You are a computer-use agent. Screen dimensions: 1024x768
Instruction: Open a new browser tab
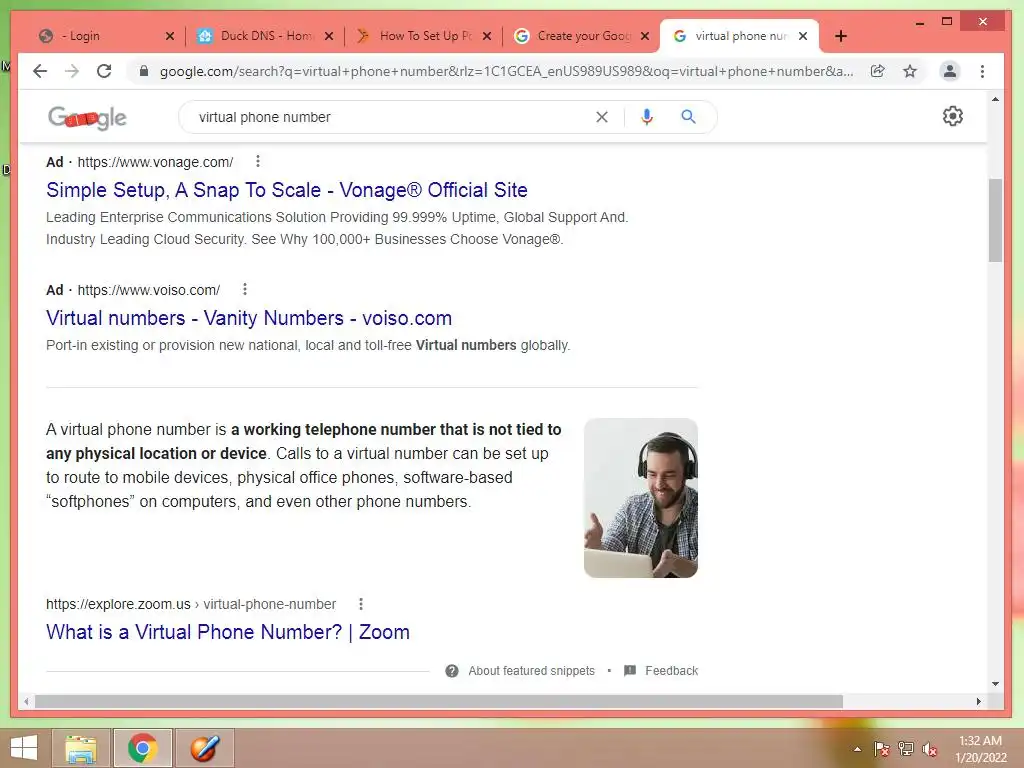(841, 36)
